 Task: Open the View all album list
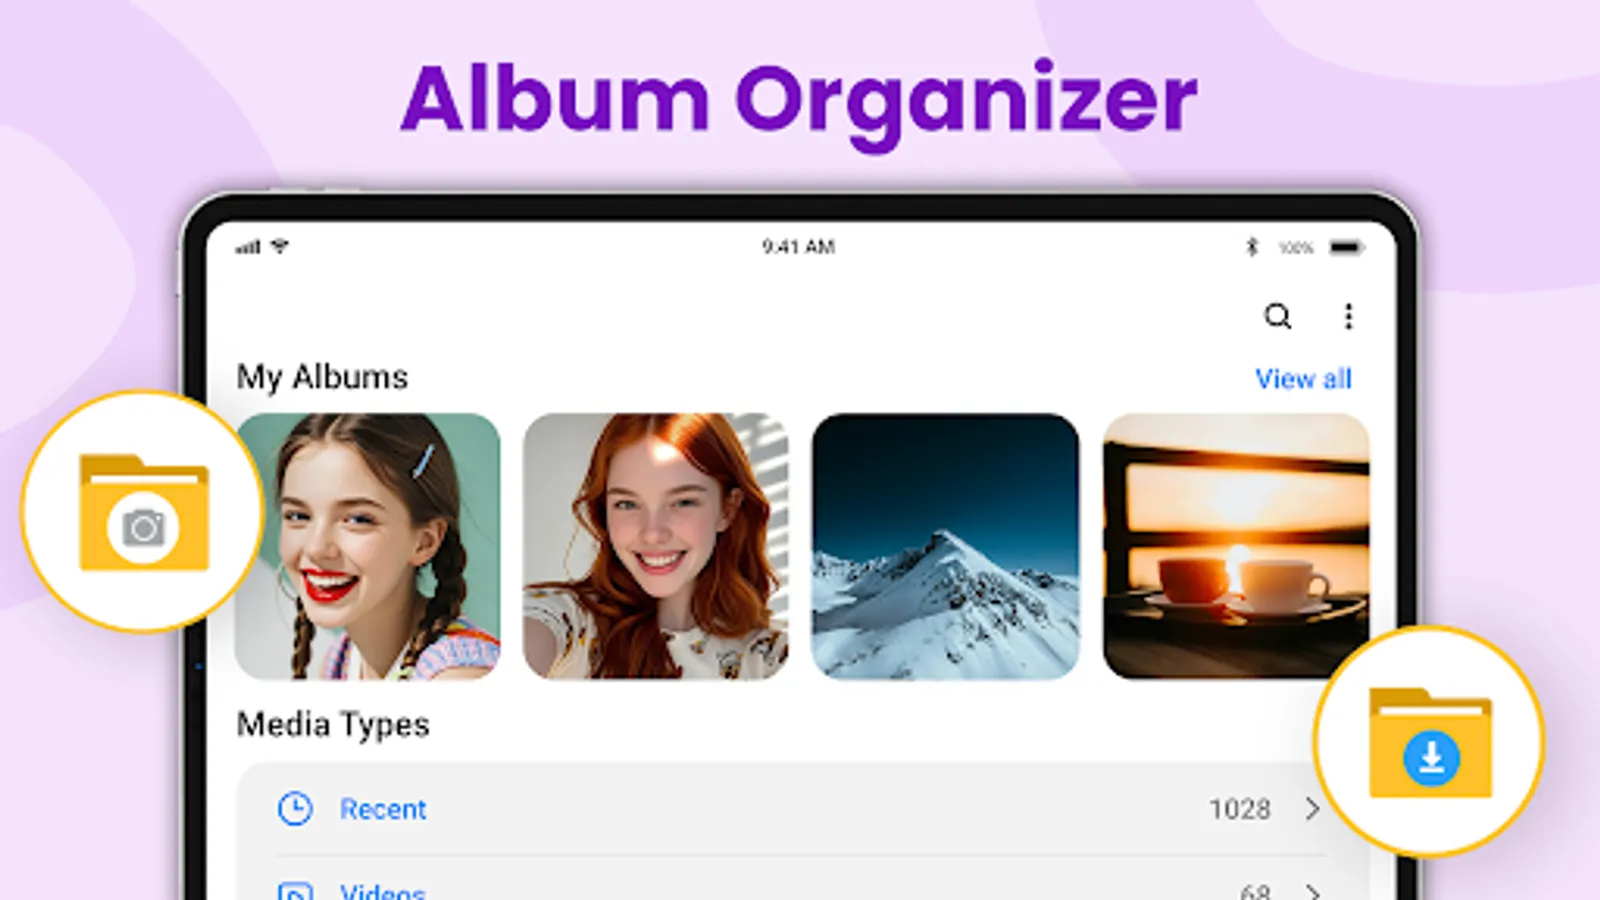pyautogui.click(x=1303, y=378)
